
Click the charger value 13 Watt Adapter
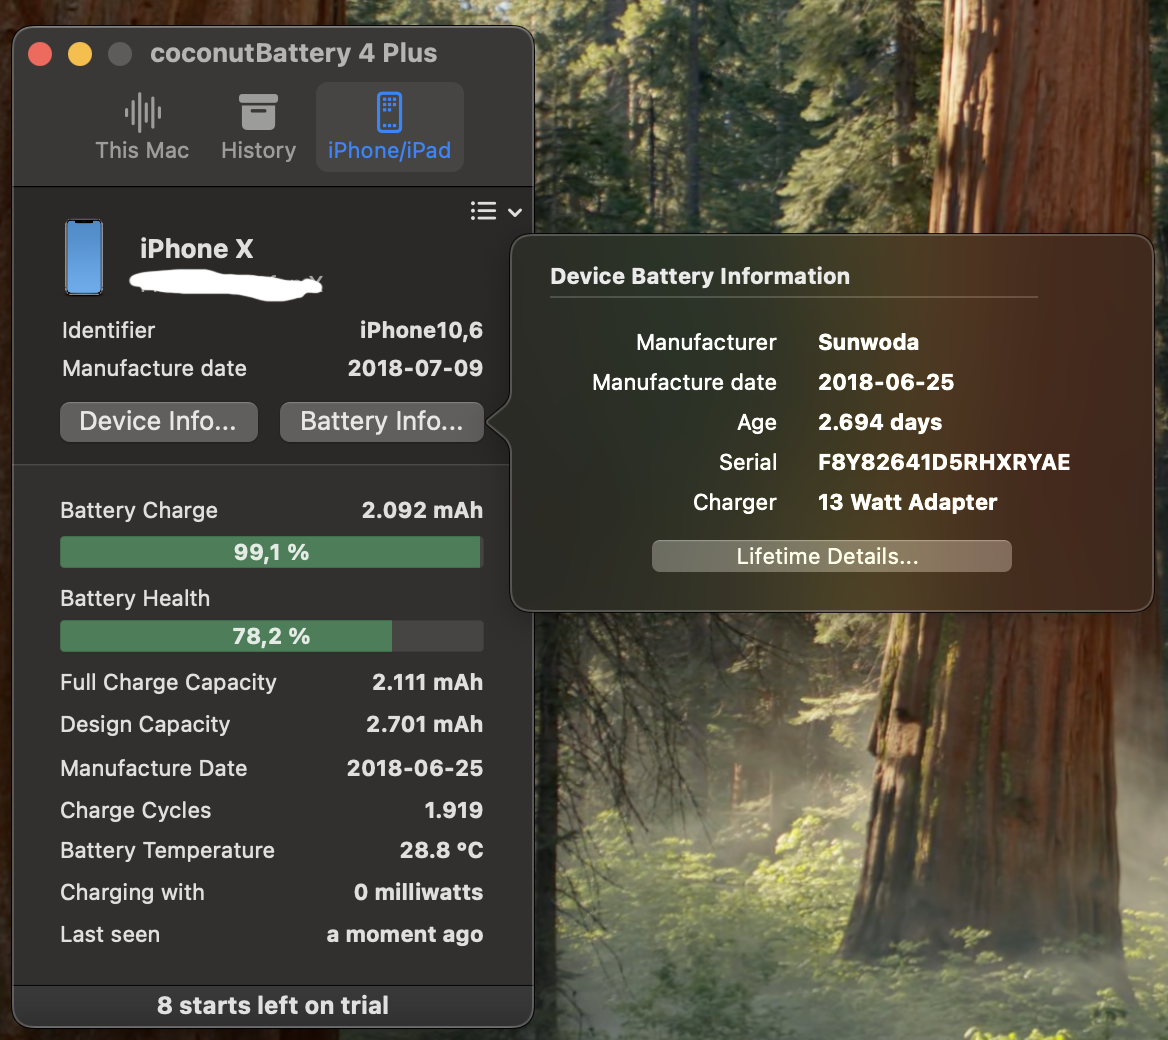click(907, 502)
